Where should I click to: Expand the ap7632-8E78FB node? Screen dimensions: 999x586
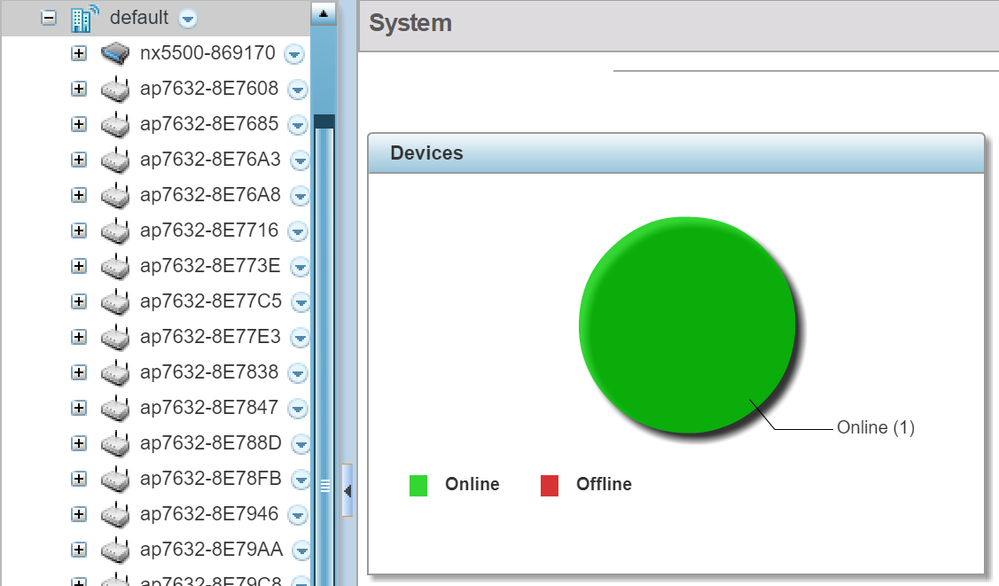pos(78,479)
